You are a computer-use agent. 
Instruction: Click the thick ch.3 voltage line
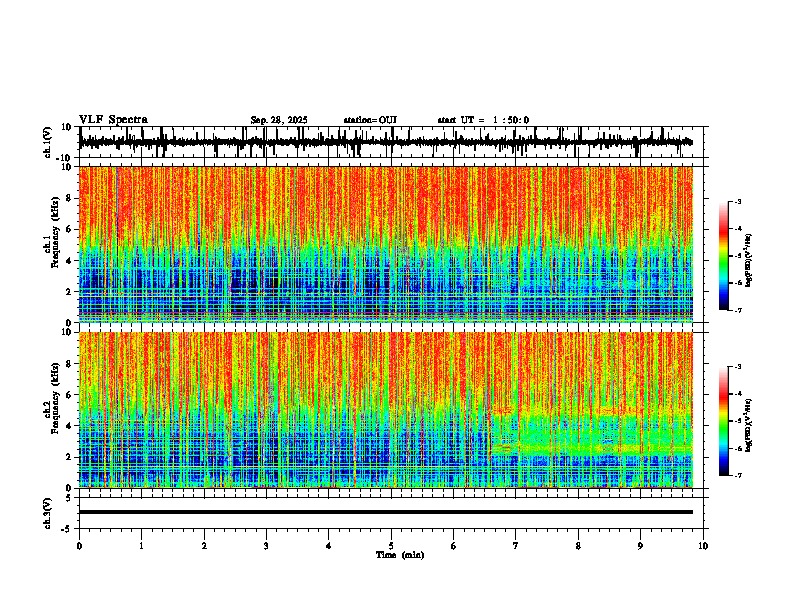click(386, 512)
